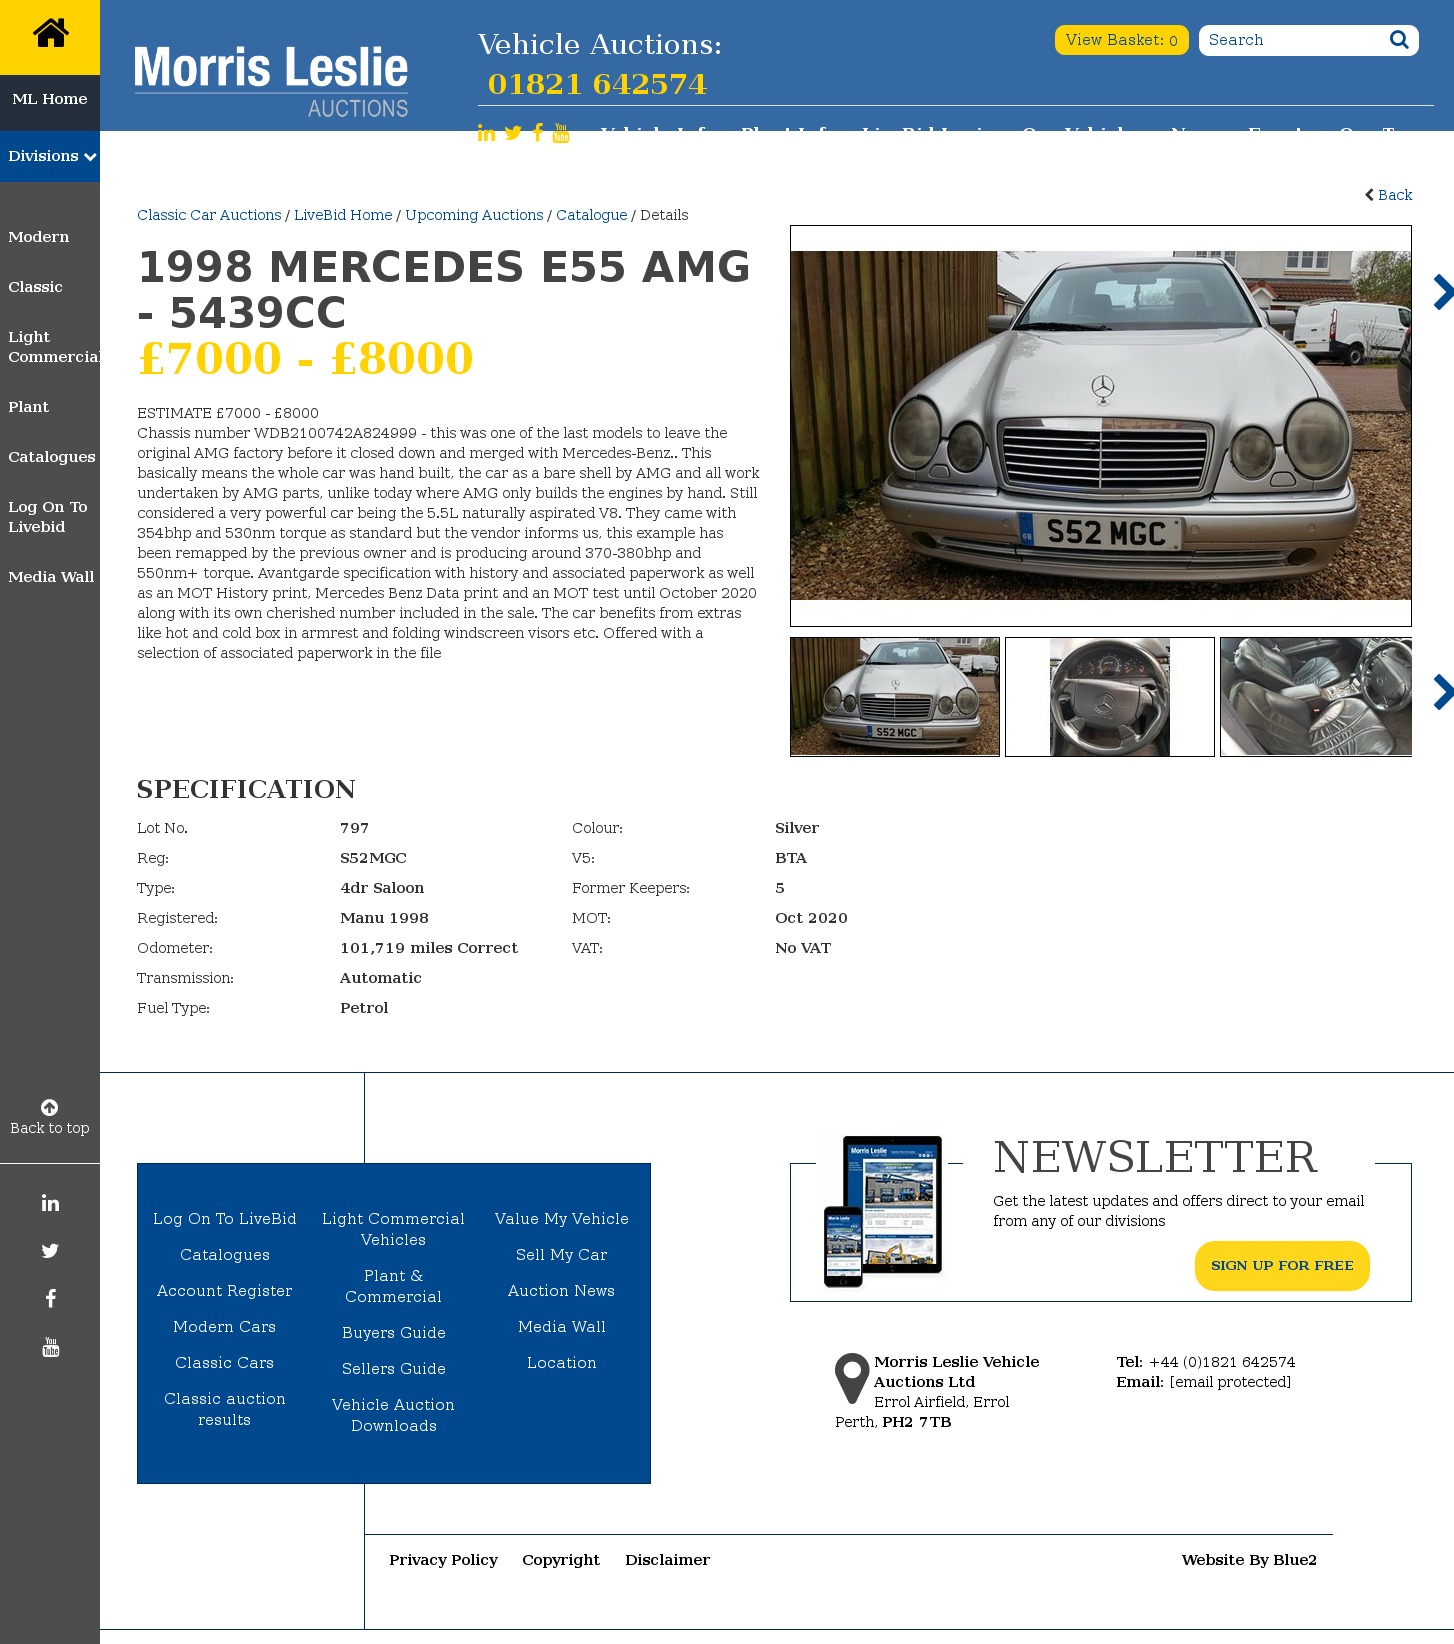Open header LinkedIn icon
Image resolution: width=1454 pixels, height=1644 pixels.
click(x=486, y=133)
